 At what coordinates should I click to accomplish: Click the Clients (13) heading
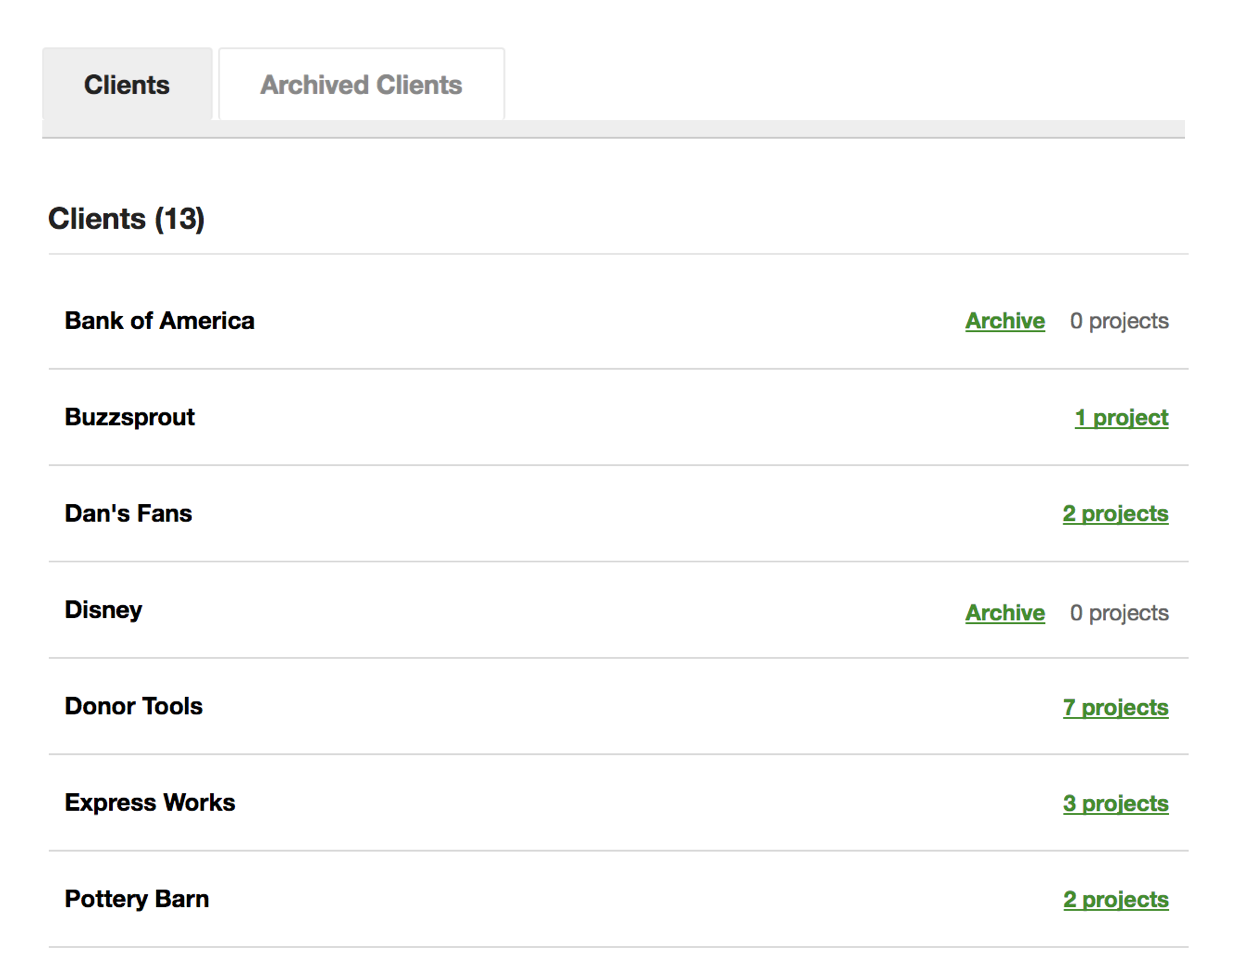tap(126, 218)
